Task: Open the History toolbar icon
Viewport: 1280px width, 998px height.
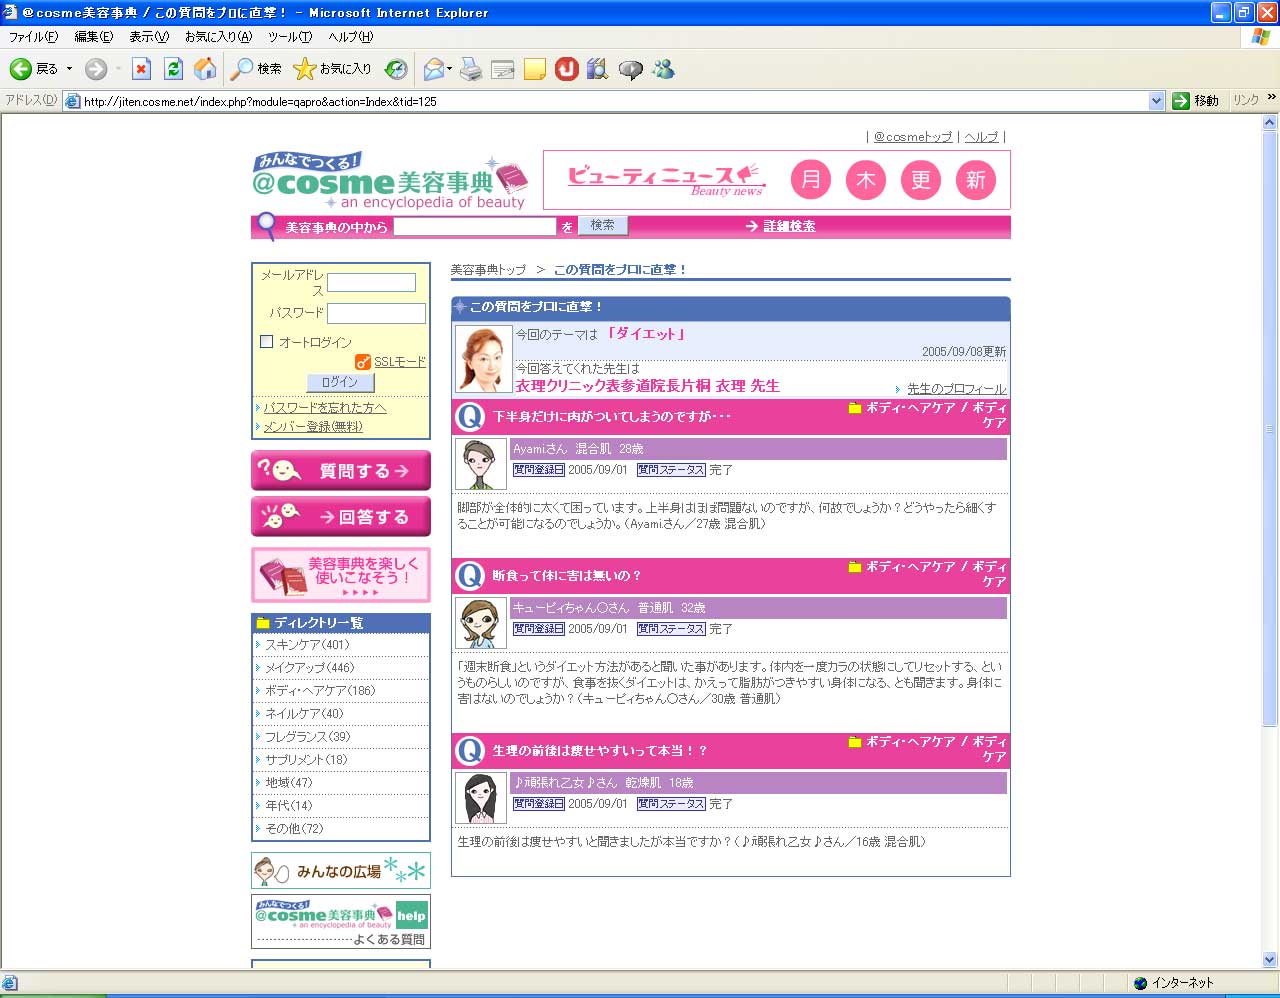Action: [x=396, y=69]
